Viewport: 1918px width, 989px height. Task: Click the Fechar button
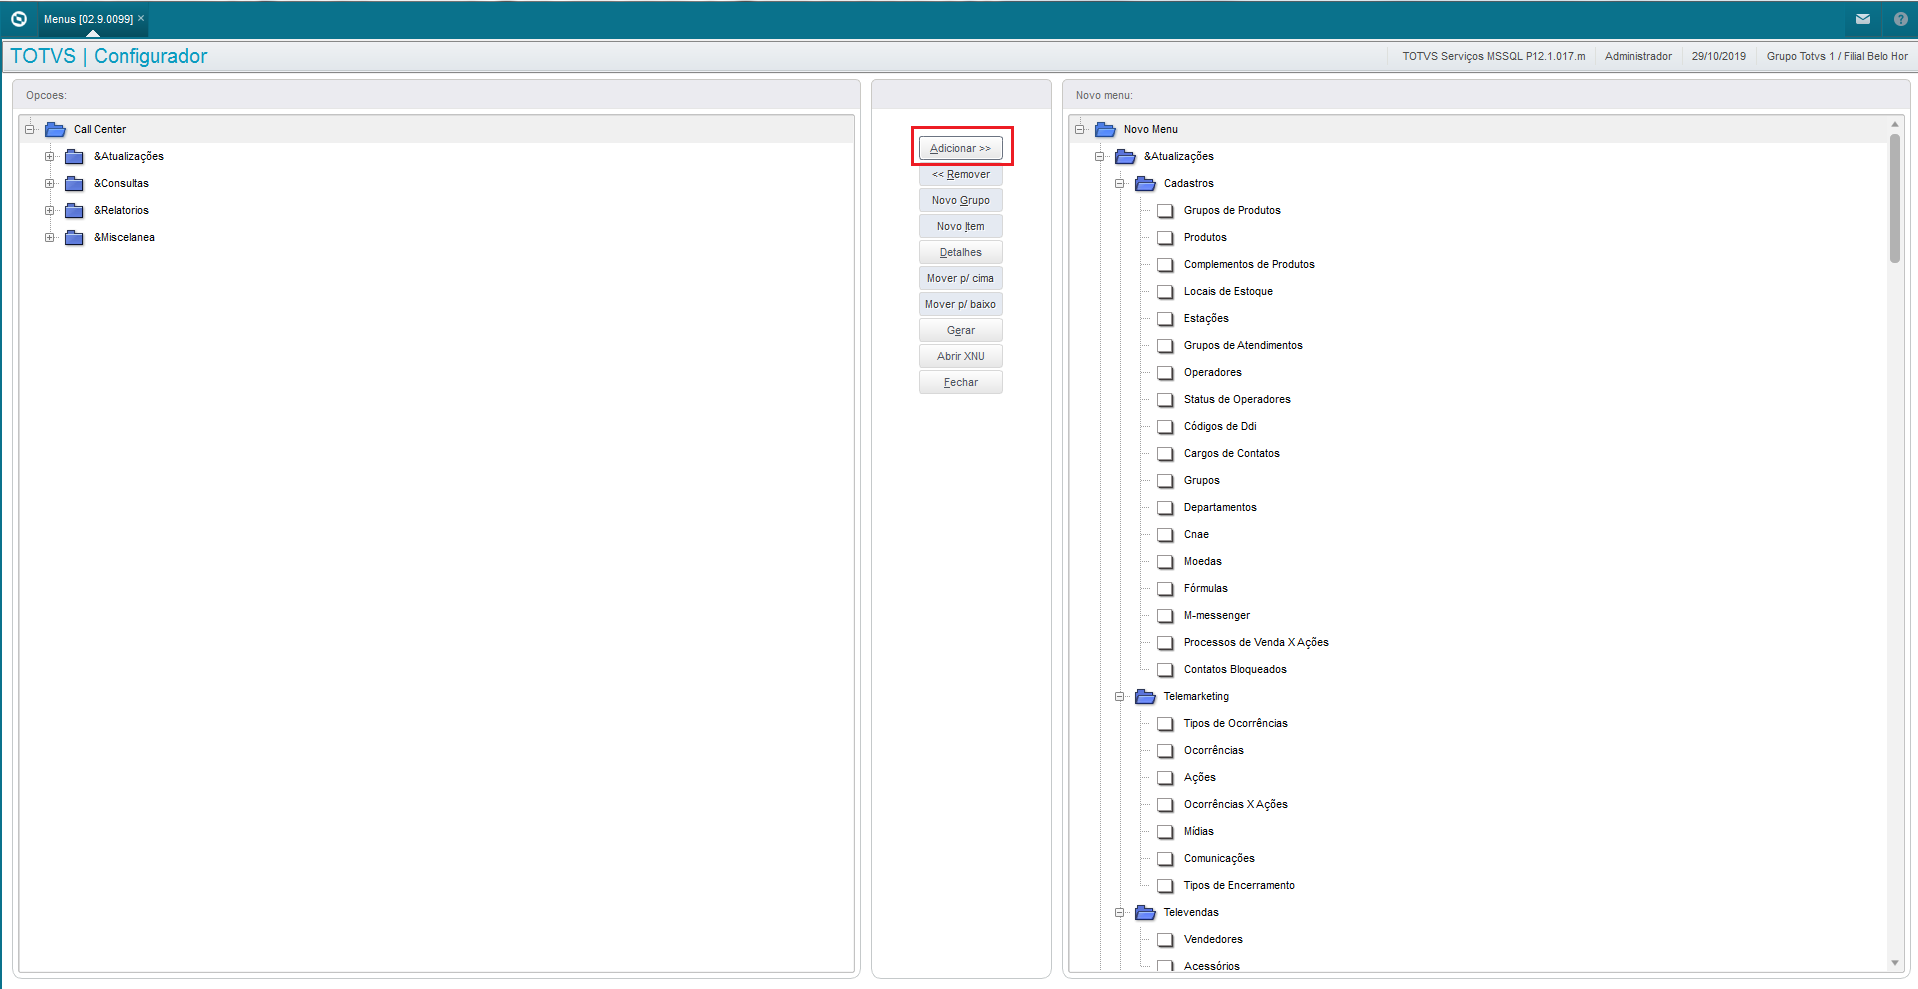(x=961, y=382)
